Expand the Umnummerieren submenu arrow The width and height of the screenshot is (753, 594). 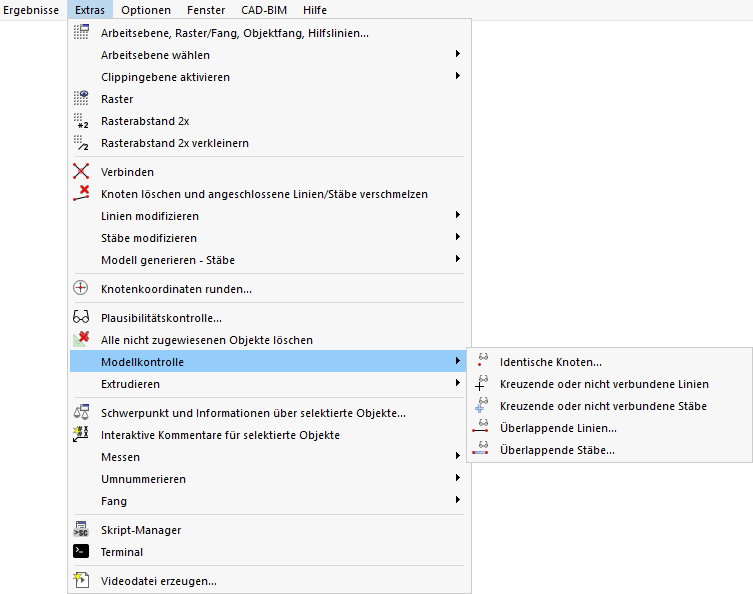click(458, 478)
